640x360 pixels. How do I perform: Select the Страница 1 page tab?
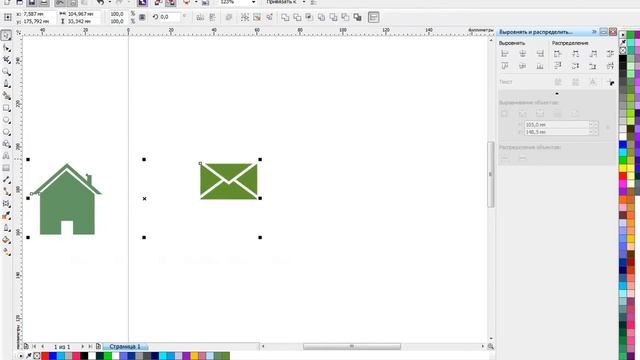click(x=125, y=347)
